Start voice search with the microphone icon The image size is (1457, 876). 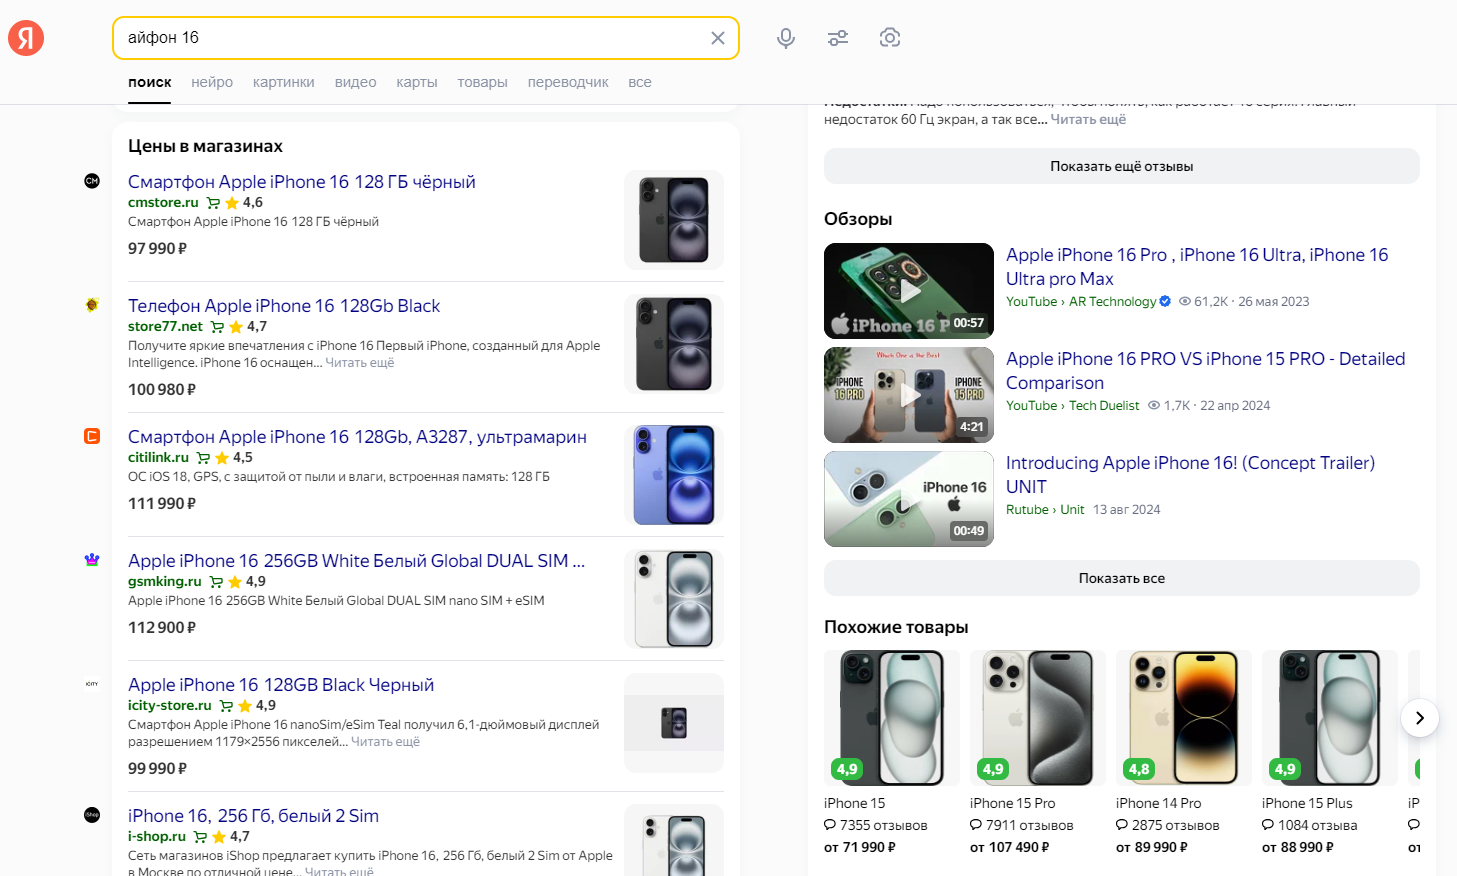click(786, 38)
